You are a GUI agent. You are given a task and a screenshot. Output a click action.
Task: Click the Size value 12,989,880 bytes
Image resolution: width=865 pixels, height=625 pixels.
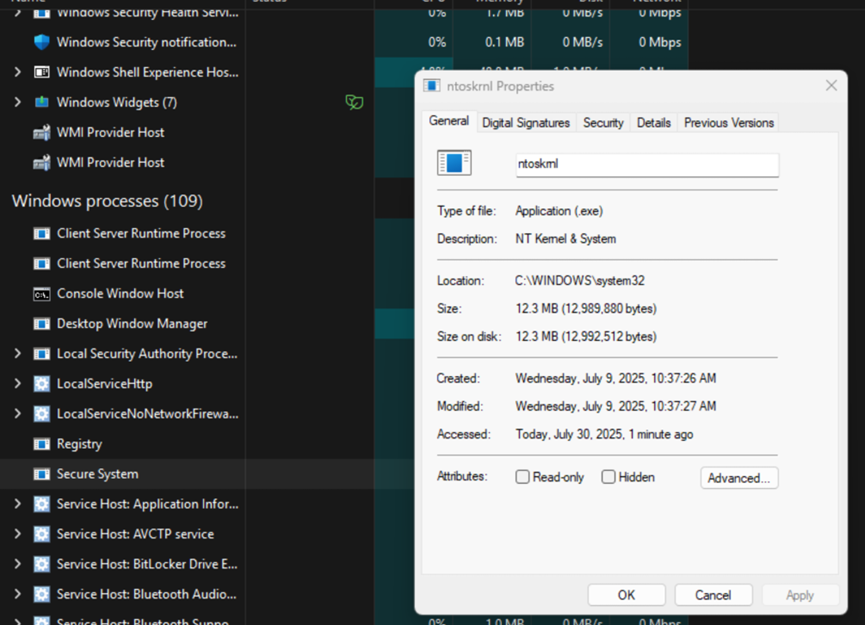[x=586, y=309]
